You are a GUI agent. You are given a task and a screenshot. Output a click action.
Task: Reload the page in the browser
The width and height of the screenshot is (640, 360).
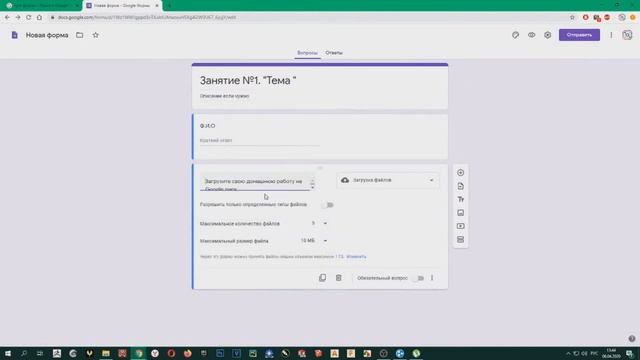pos(29,18)
